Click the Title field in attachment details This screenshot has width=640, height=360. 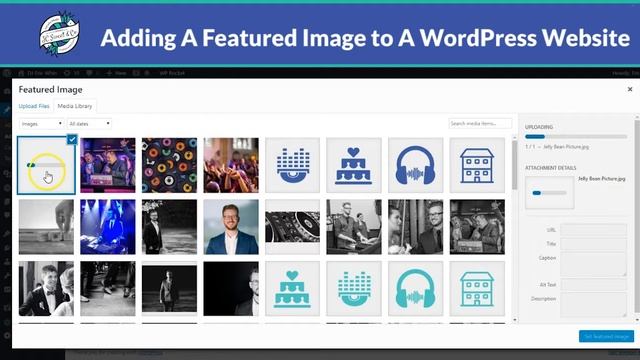[x=593, y=244]
